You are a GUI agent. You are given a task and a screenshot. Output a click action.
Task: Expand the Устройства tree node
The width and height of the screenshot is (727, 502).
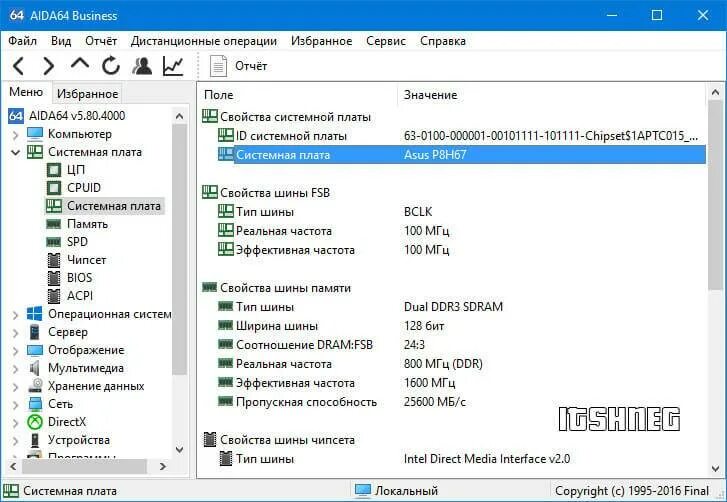15,440
